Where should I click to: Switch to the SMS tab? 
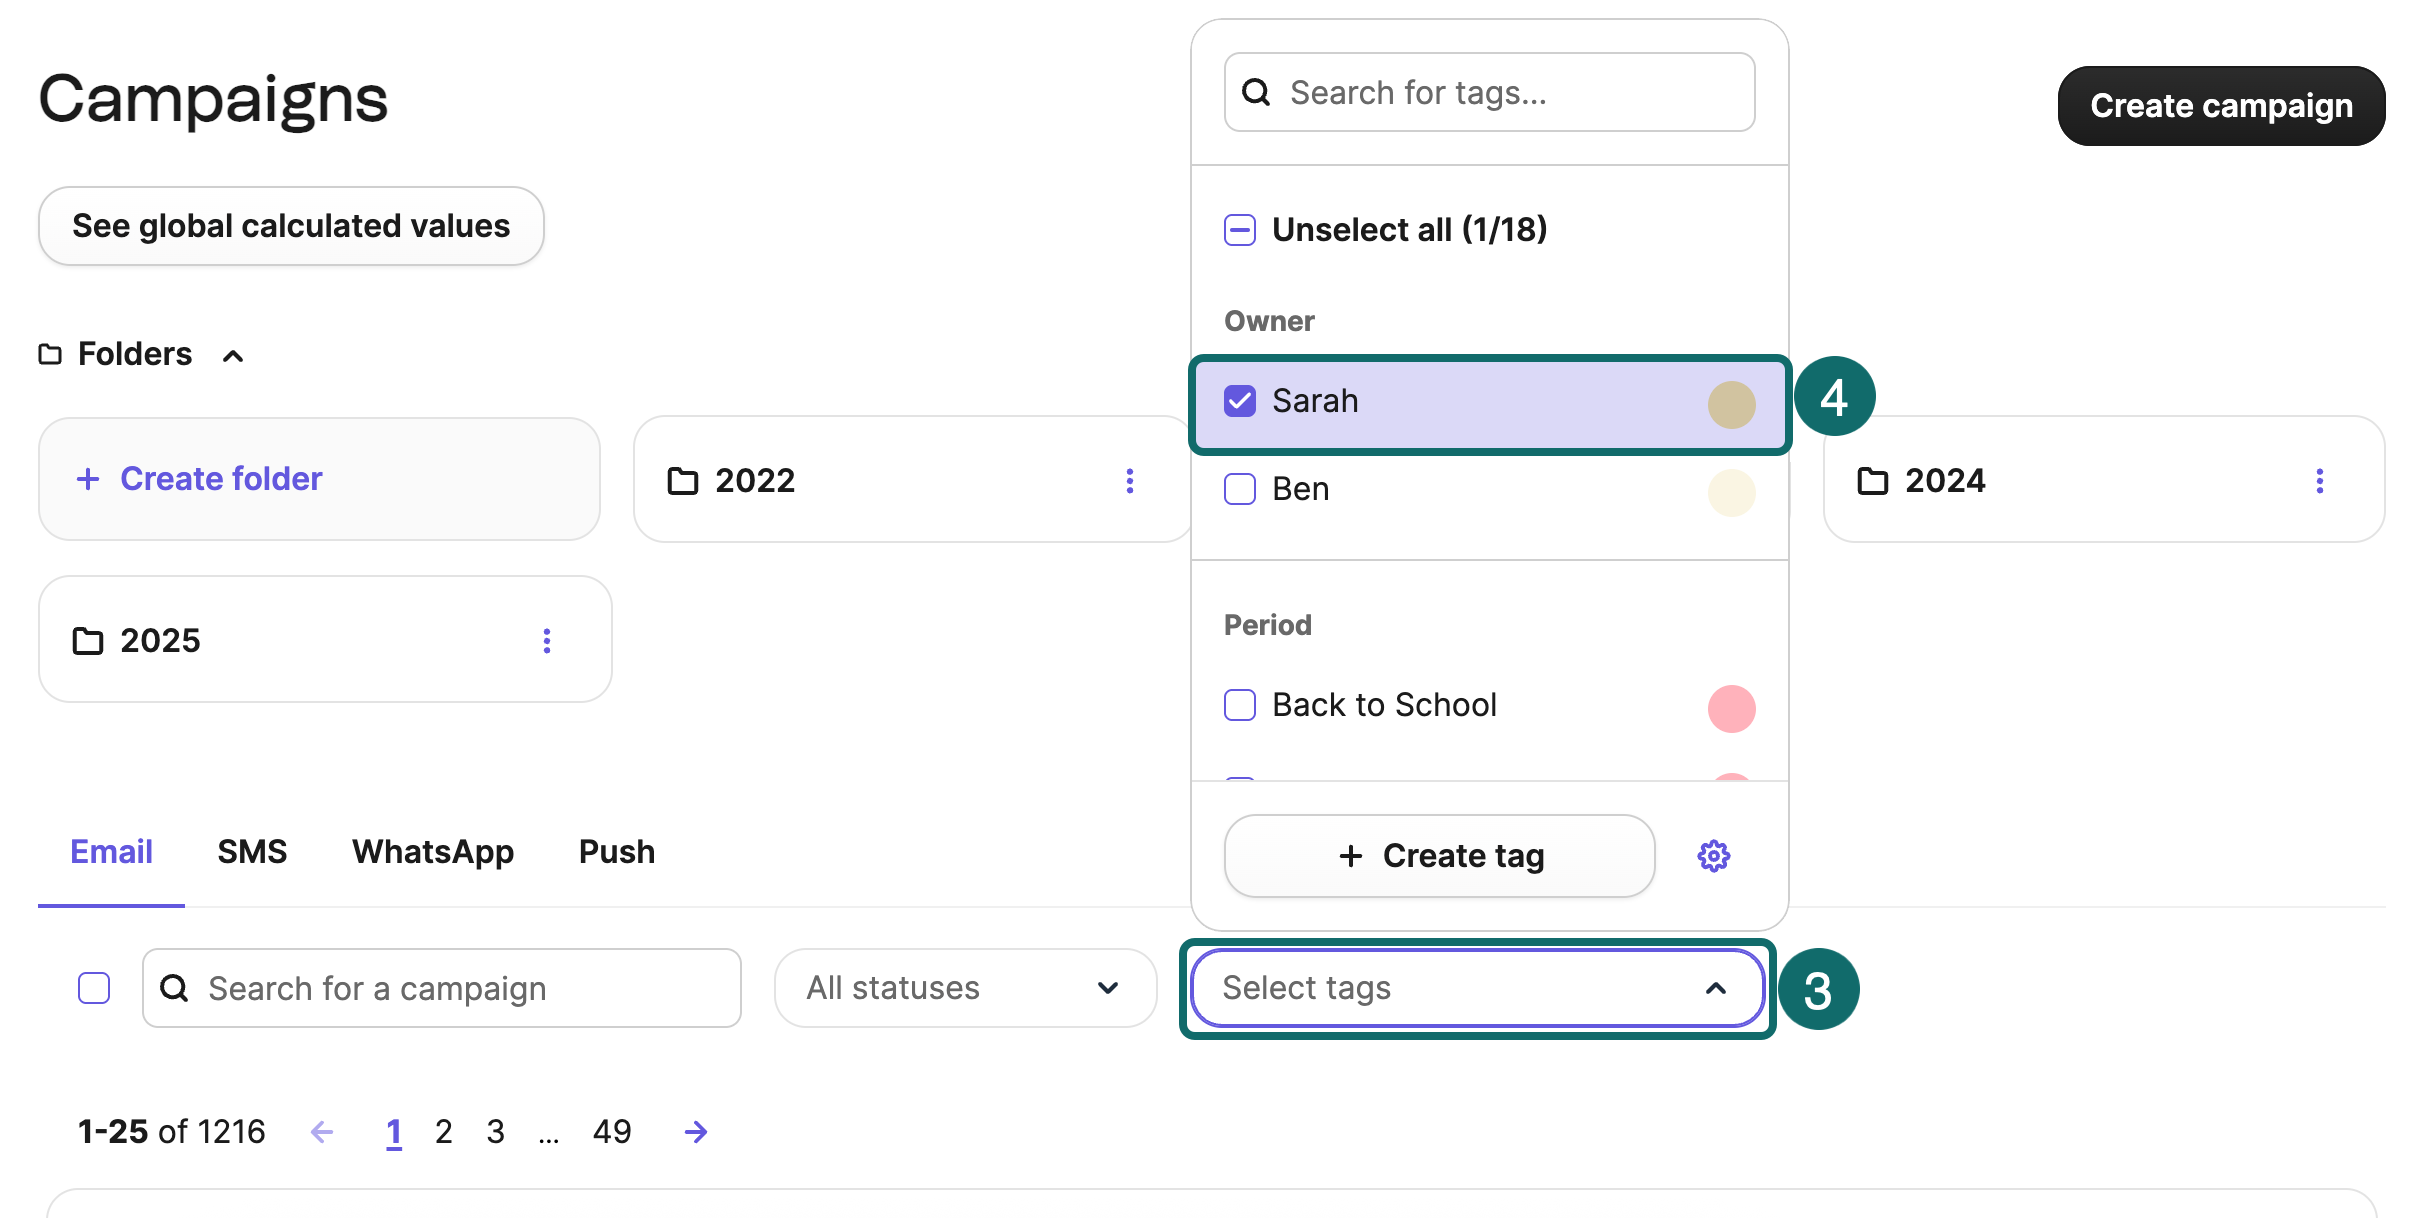(251, 851)
